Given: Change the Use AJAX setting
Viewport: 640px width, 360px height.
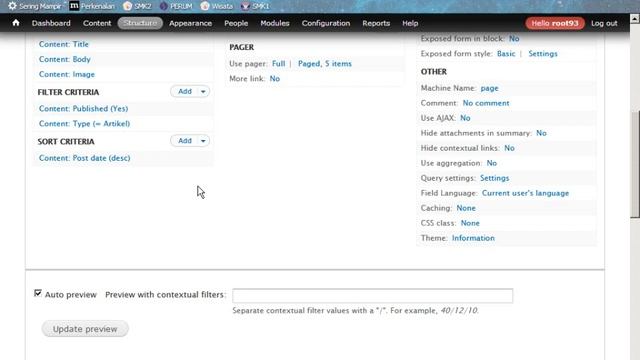Looking at the screenshot, I should click(x=465, y=118).
